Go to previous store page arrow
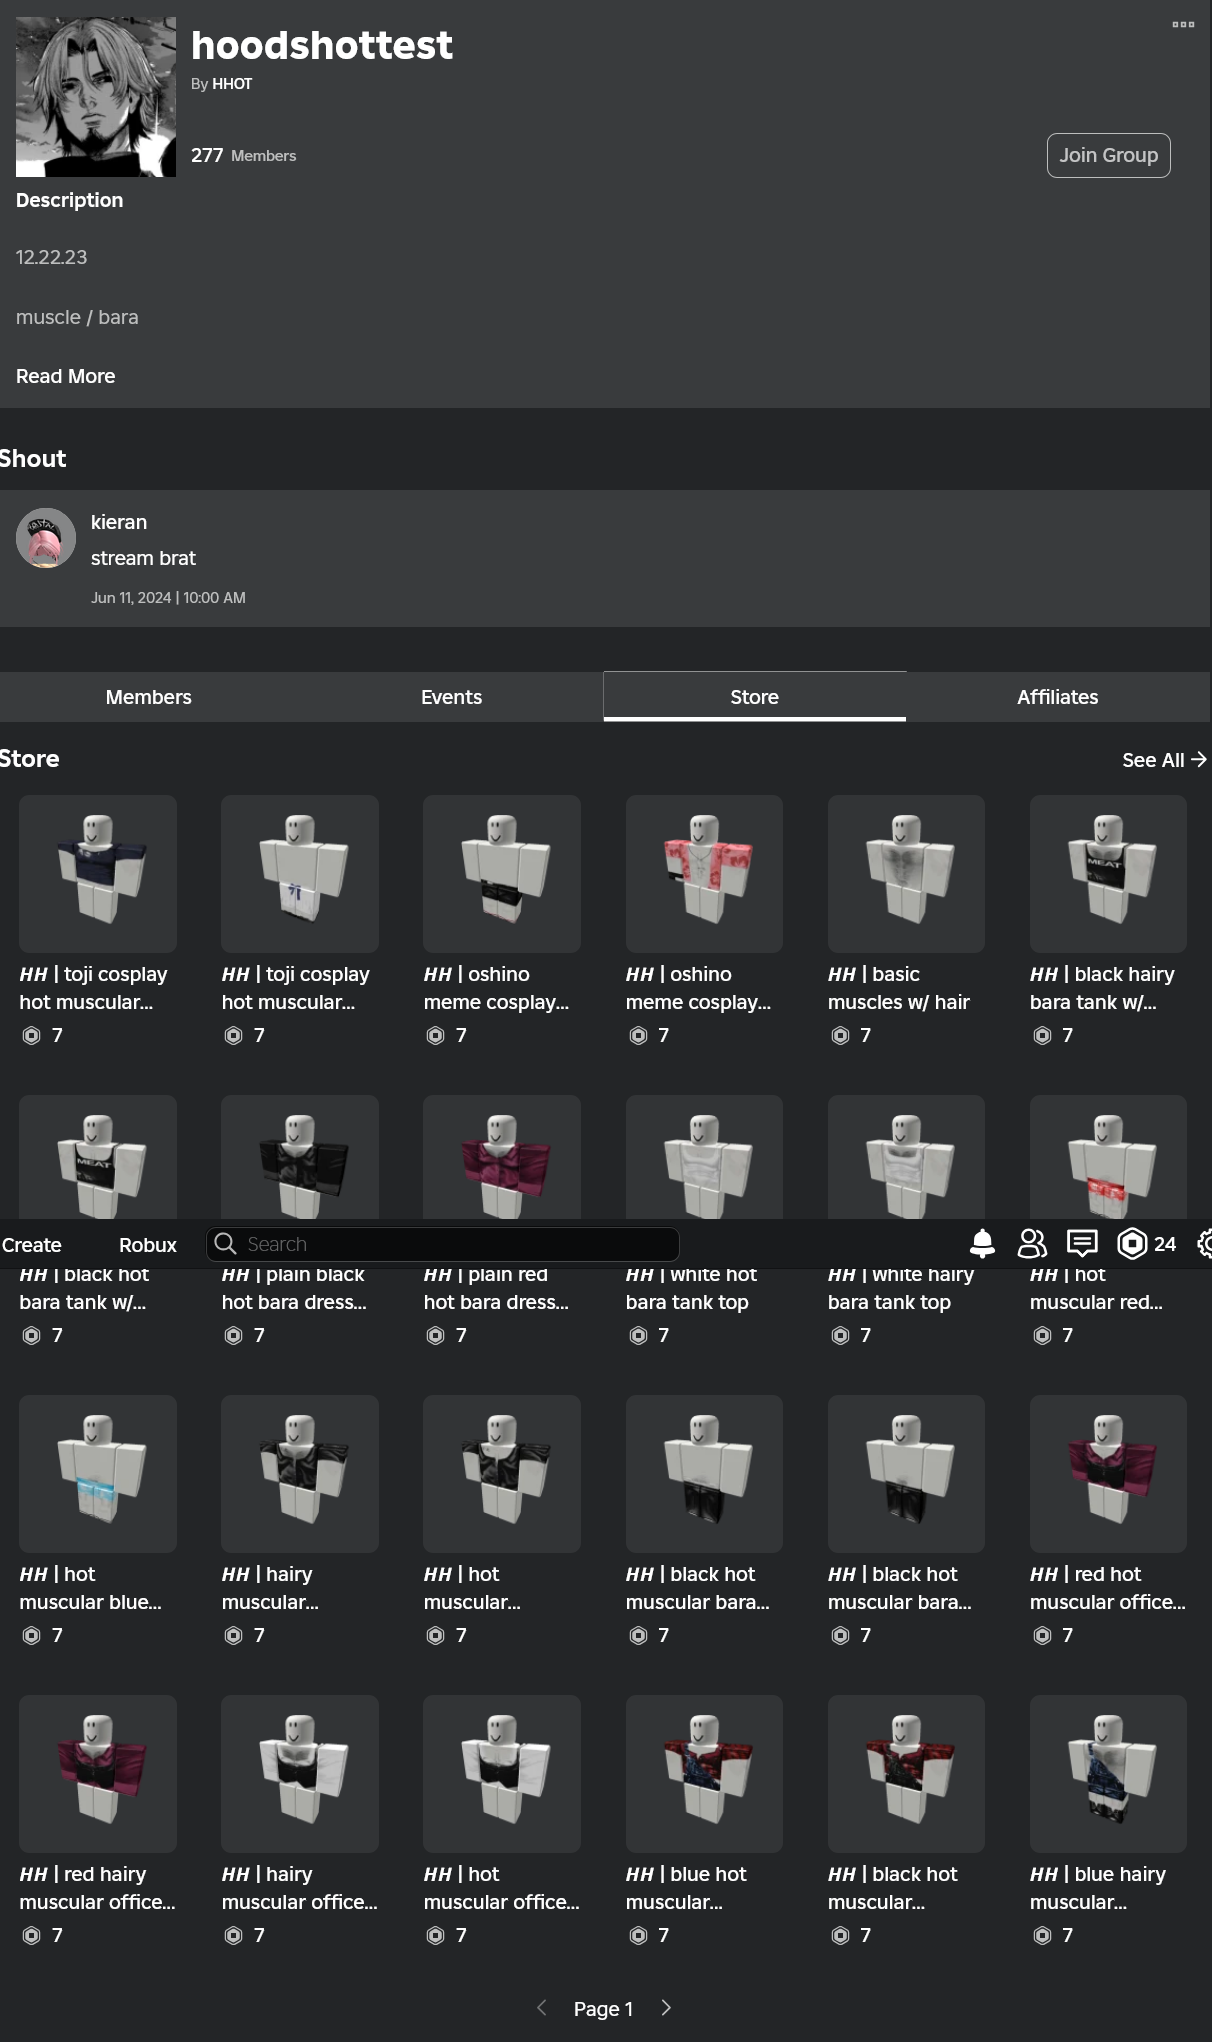 coord(542,2008)
